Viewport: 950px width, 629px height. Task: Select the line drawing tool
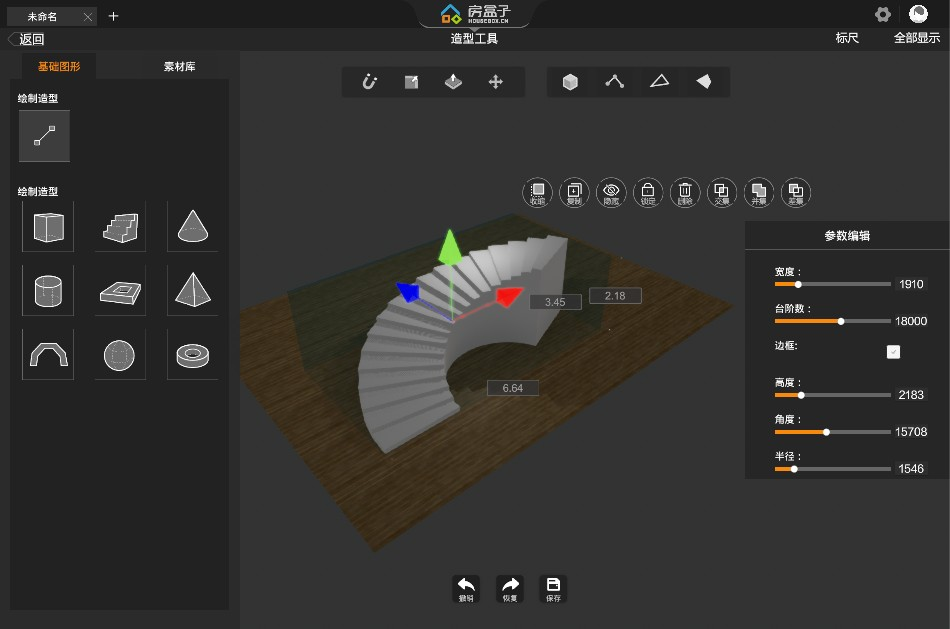[44, 136]
